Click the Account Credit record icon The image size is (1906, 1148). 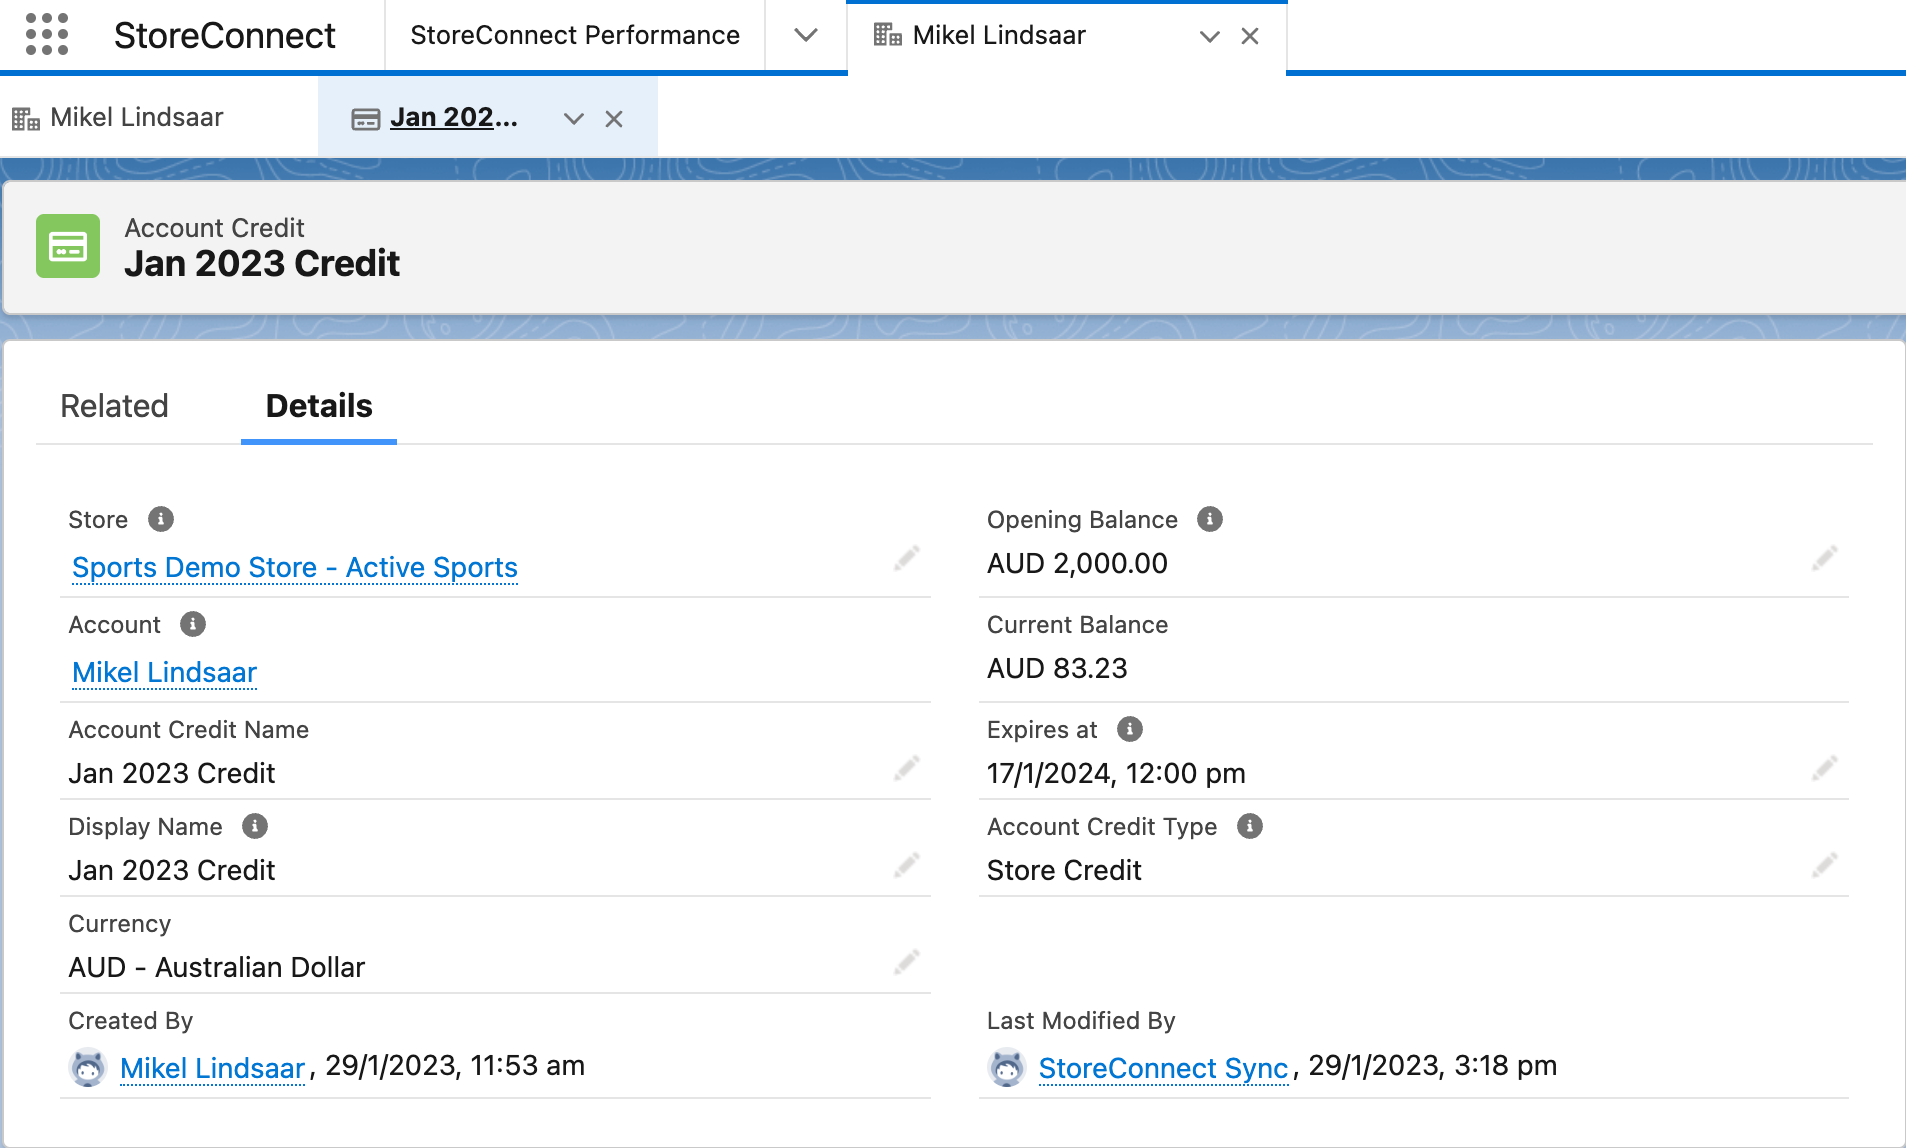coord(68,246)
